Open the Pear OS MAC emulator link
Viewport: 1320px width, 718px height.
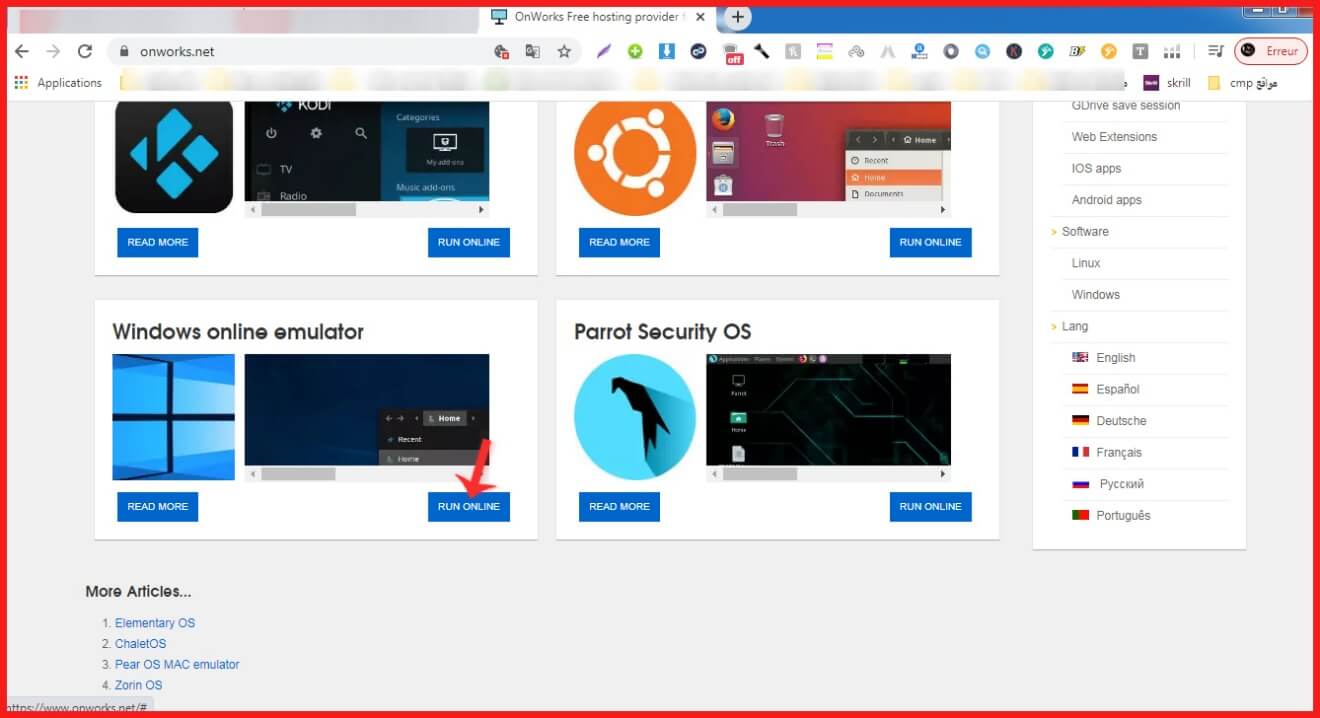click(177, 664)
